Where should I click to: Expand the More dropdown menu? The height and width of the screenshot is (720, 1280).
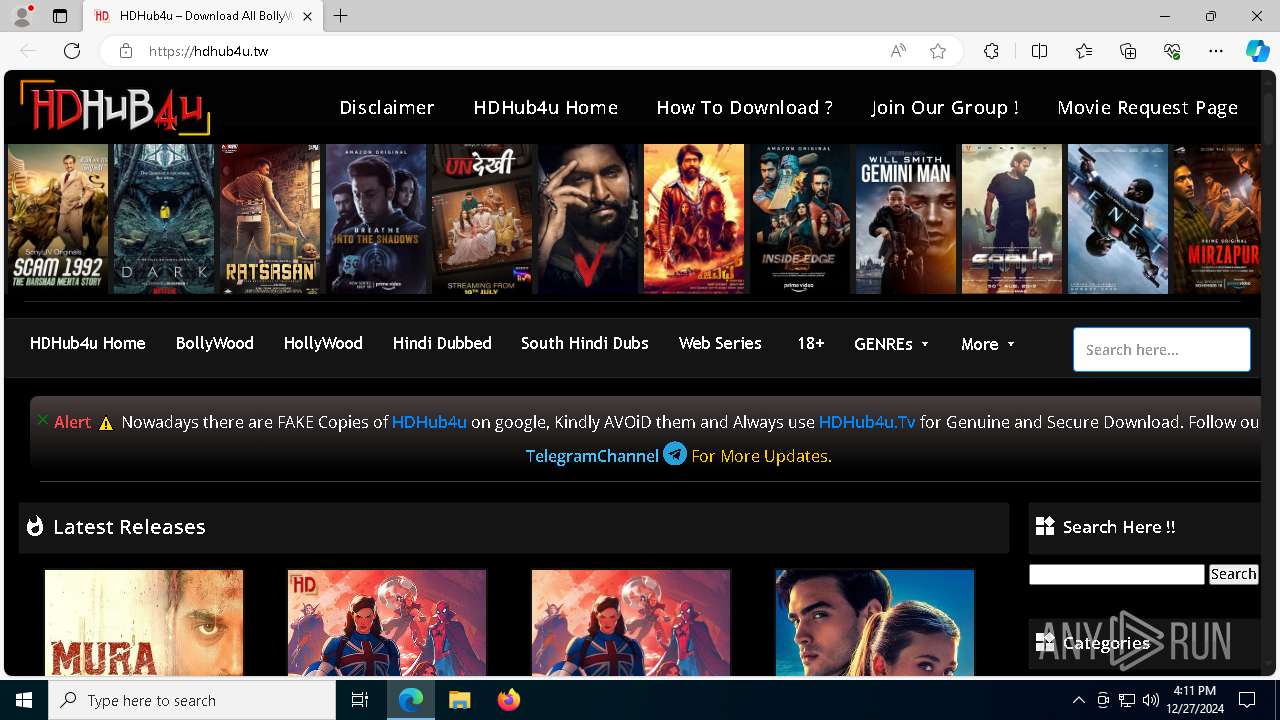[x=988, y=344]
